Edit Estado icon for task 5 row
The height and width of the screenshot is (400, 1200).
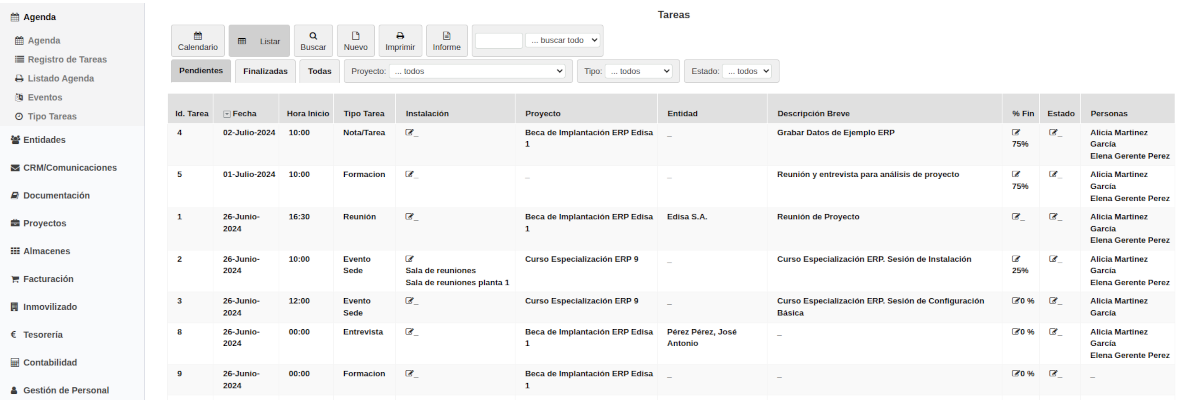(x=1053, y=174)
